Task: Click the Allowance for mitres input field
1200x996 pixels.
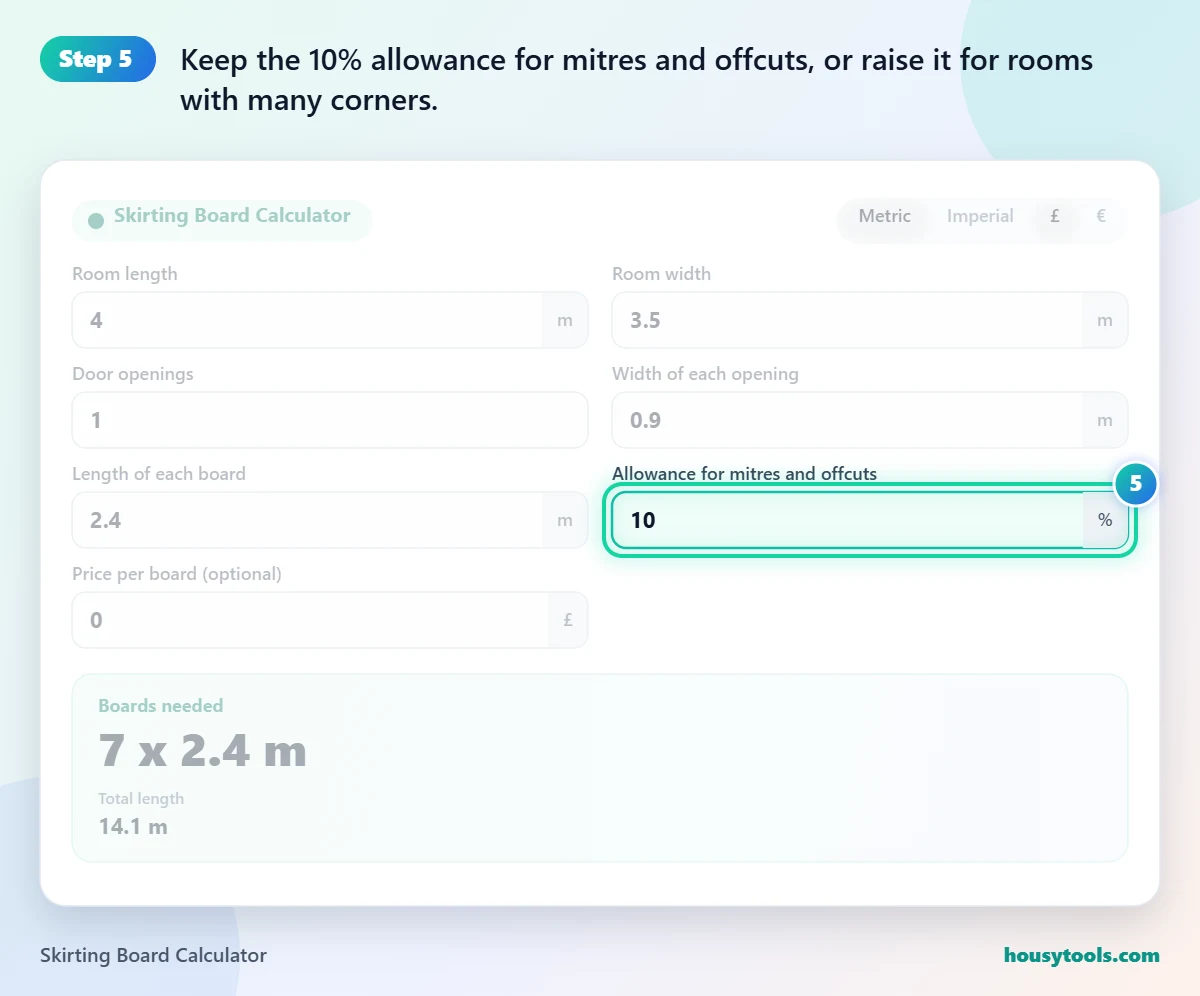Action: [870, 520]
